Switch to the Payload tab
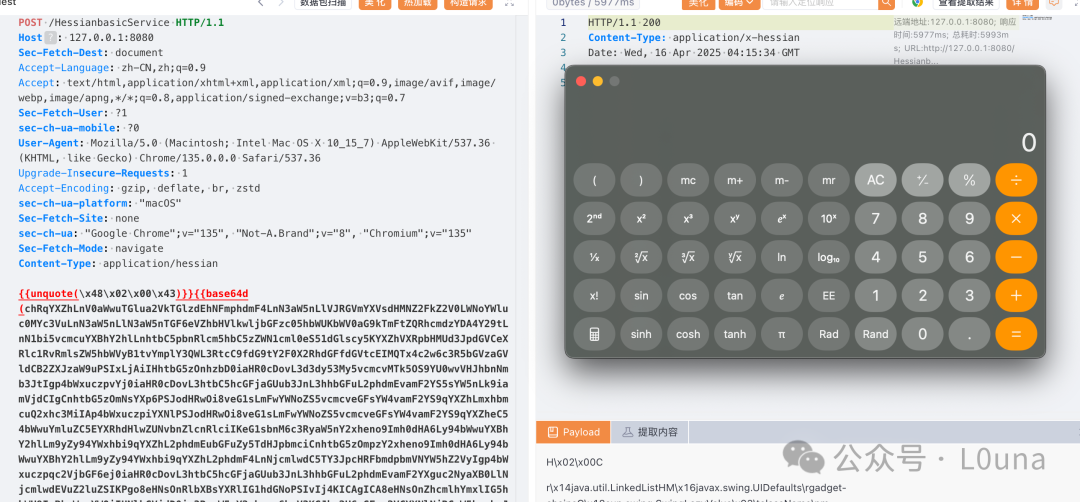Viewport: 1080px width, 502px height. [573, 432]
